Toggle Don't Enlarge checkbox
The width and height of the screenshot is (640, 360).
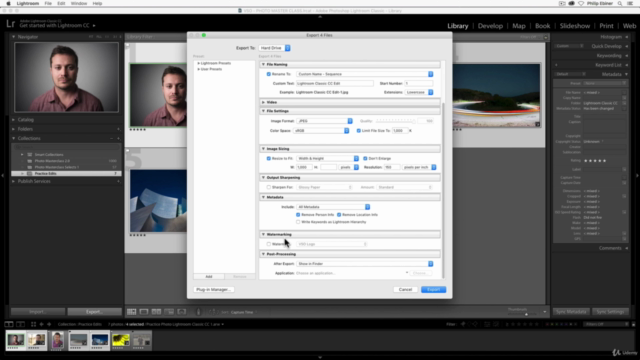[365, 158]
